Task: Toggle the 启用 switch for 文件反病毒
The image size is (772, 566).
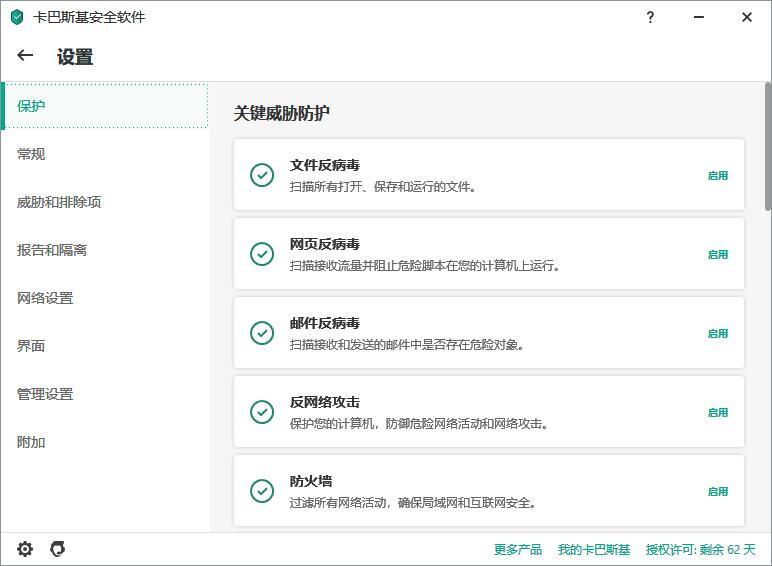Action: click(717, 175)
